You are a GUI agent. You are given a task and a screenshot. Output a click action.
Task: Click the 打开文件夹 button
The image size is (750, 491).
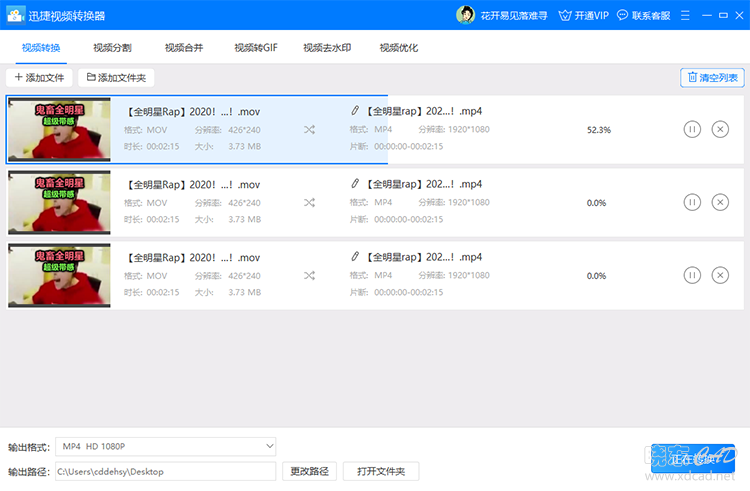381,471
